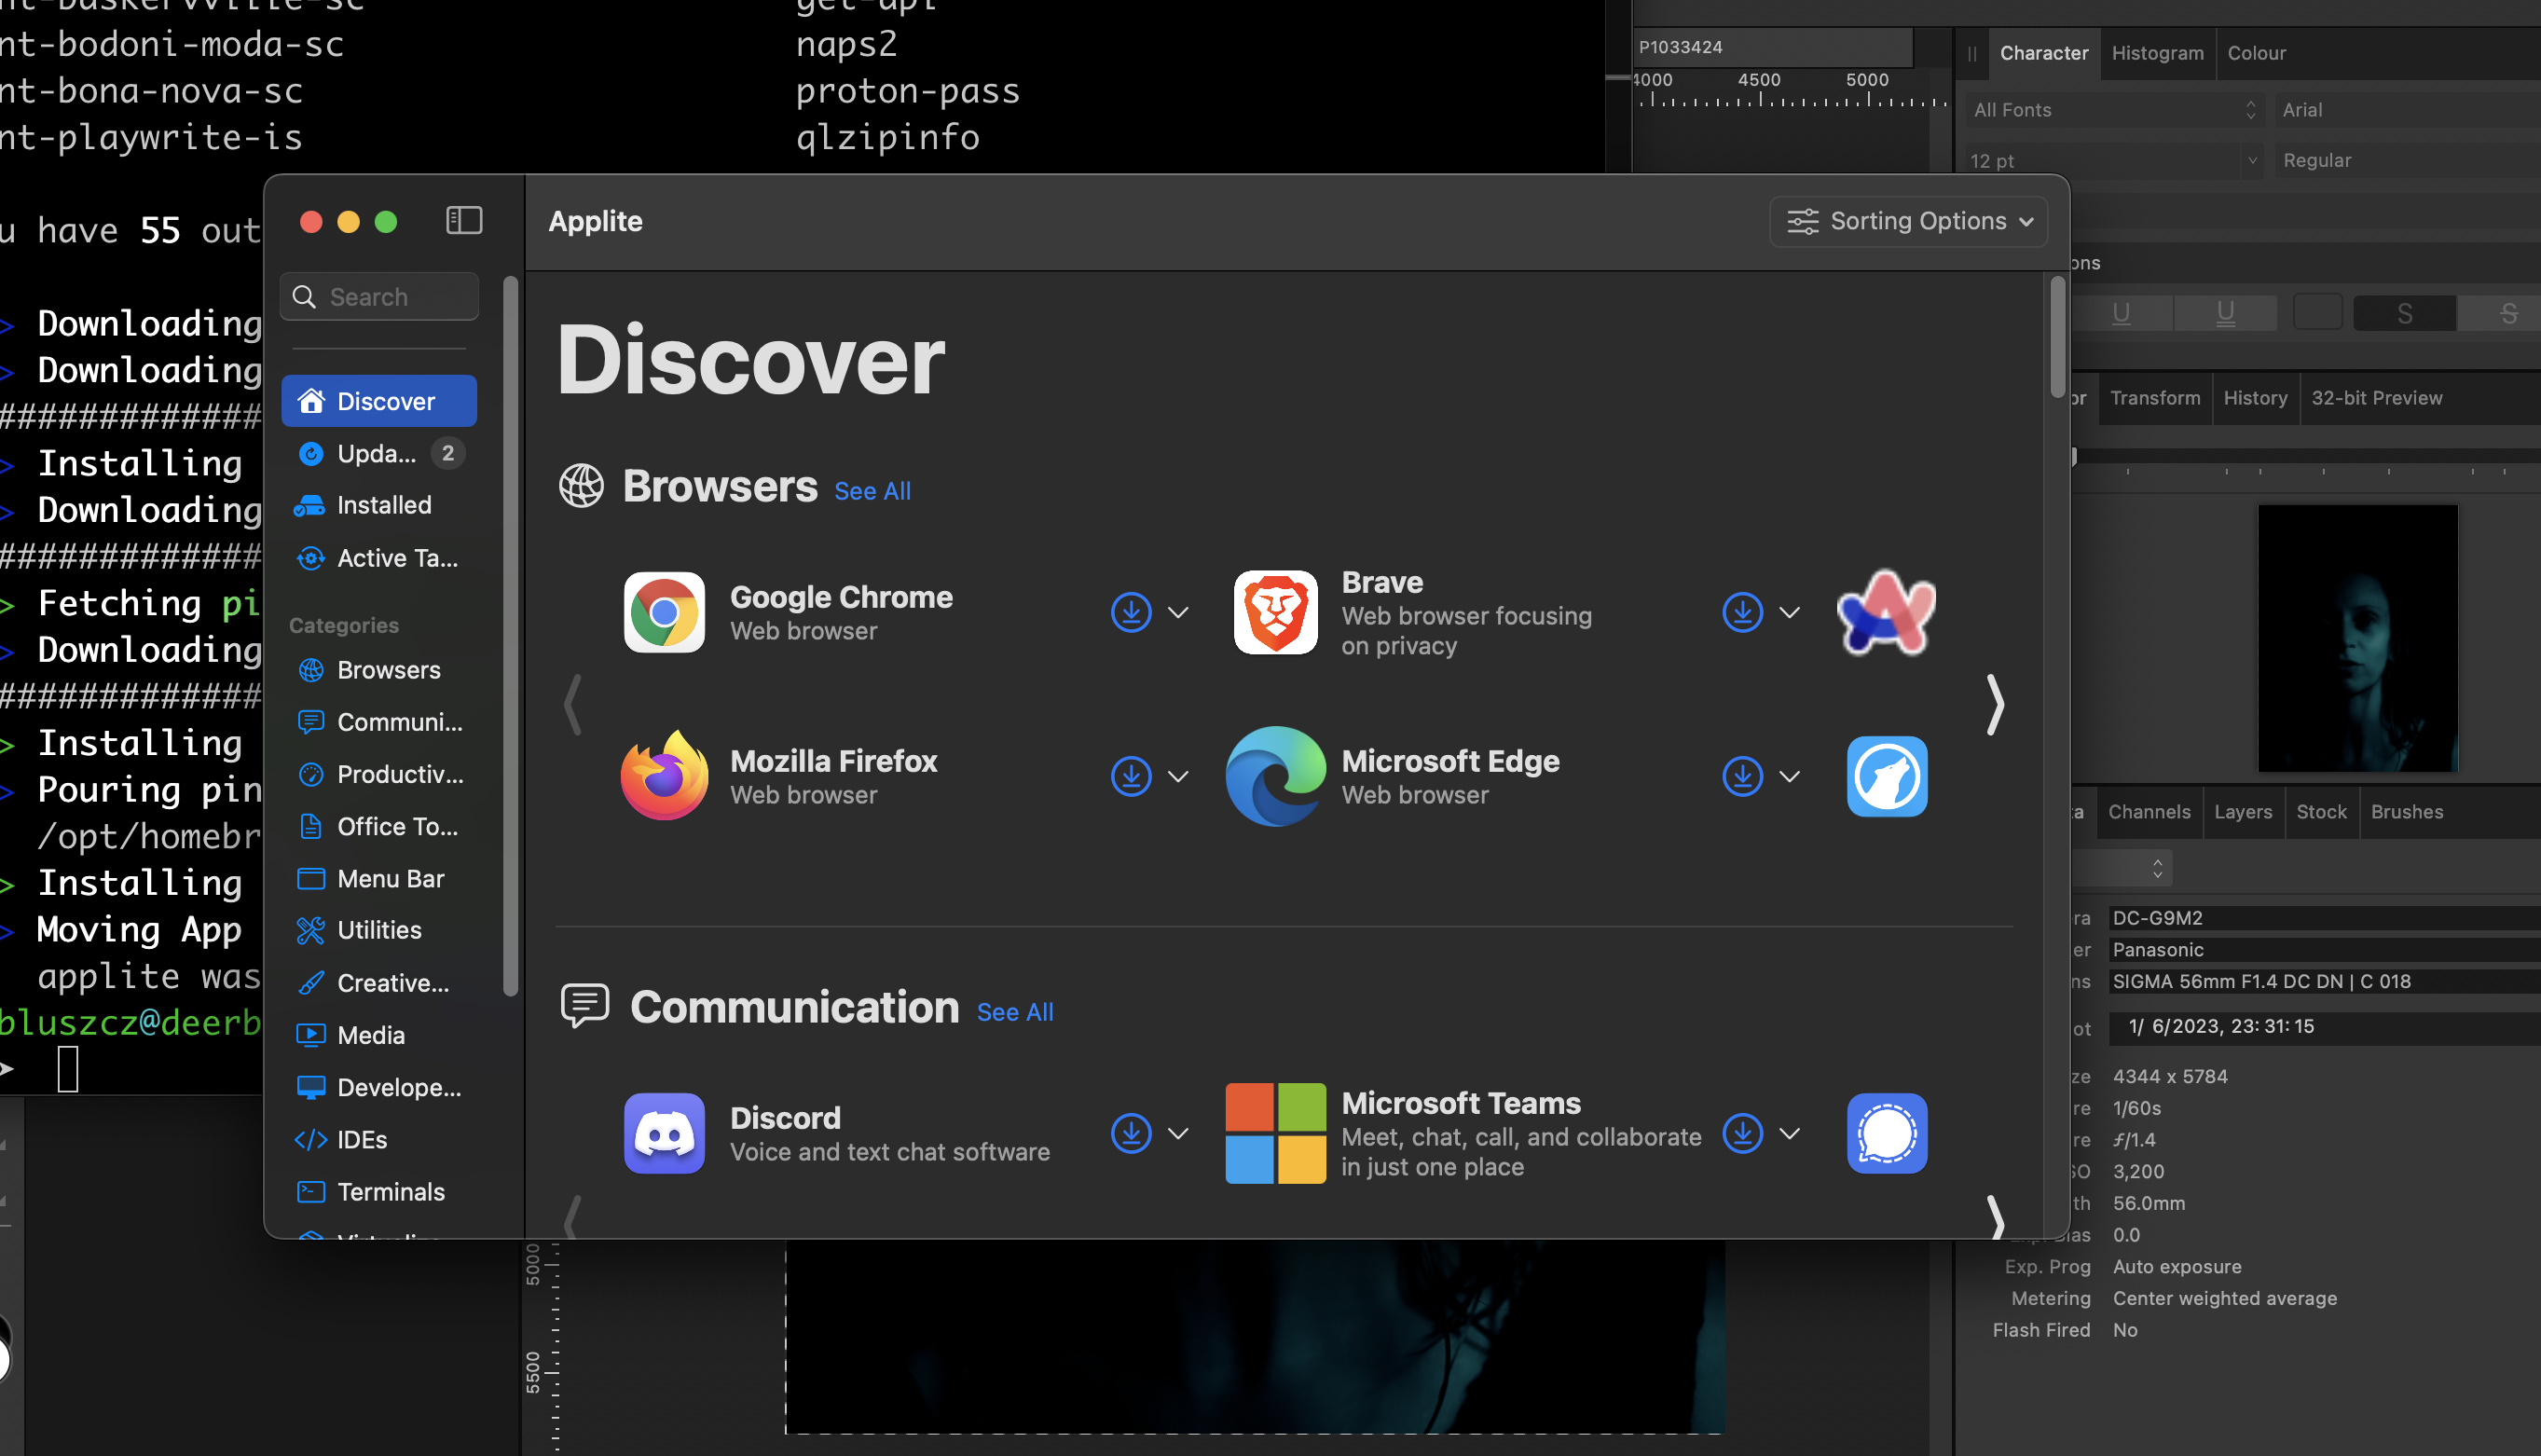Viewport: 2541px width, 1456px height.
Task: Select the Browsers category in sidebar
Action: (379, 670)
